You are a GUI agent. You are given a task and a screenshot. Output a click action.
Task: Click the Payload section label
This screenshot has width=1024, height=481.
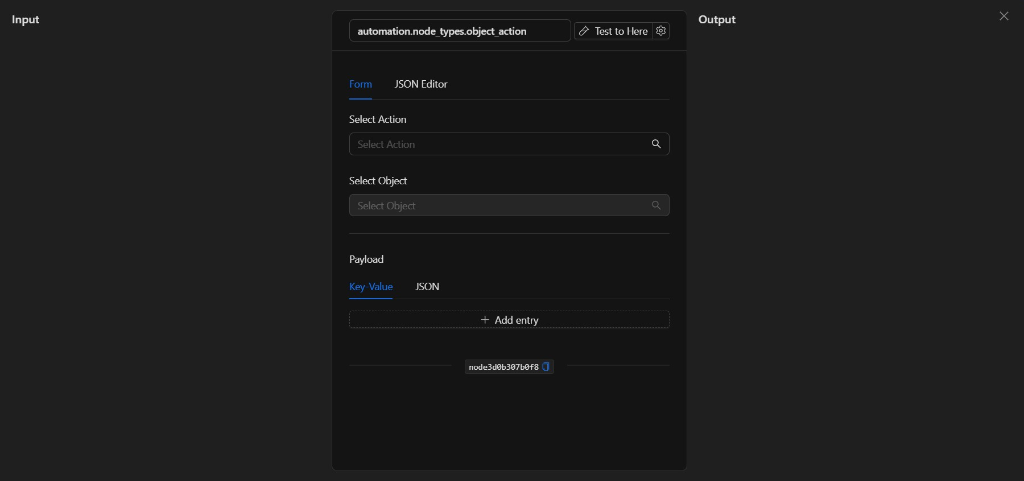pyautogui.click(x=366, y=259)
